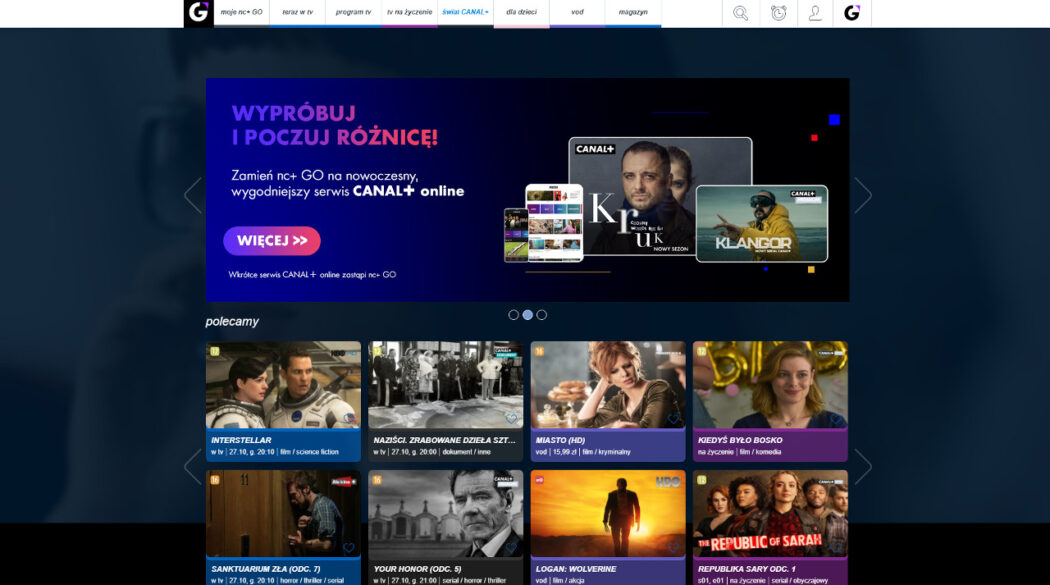Click 'dokument / inne' genre under Naziści
Screen dimensions: 1050x585
(467, 452)
